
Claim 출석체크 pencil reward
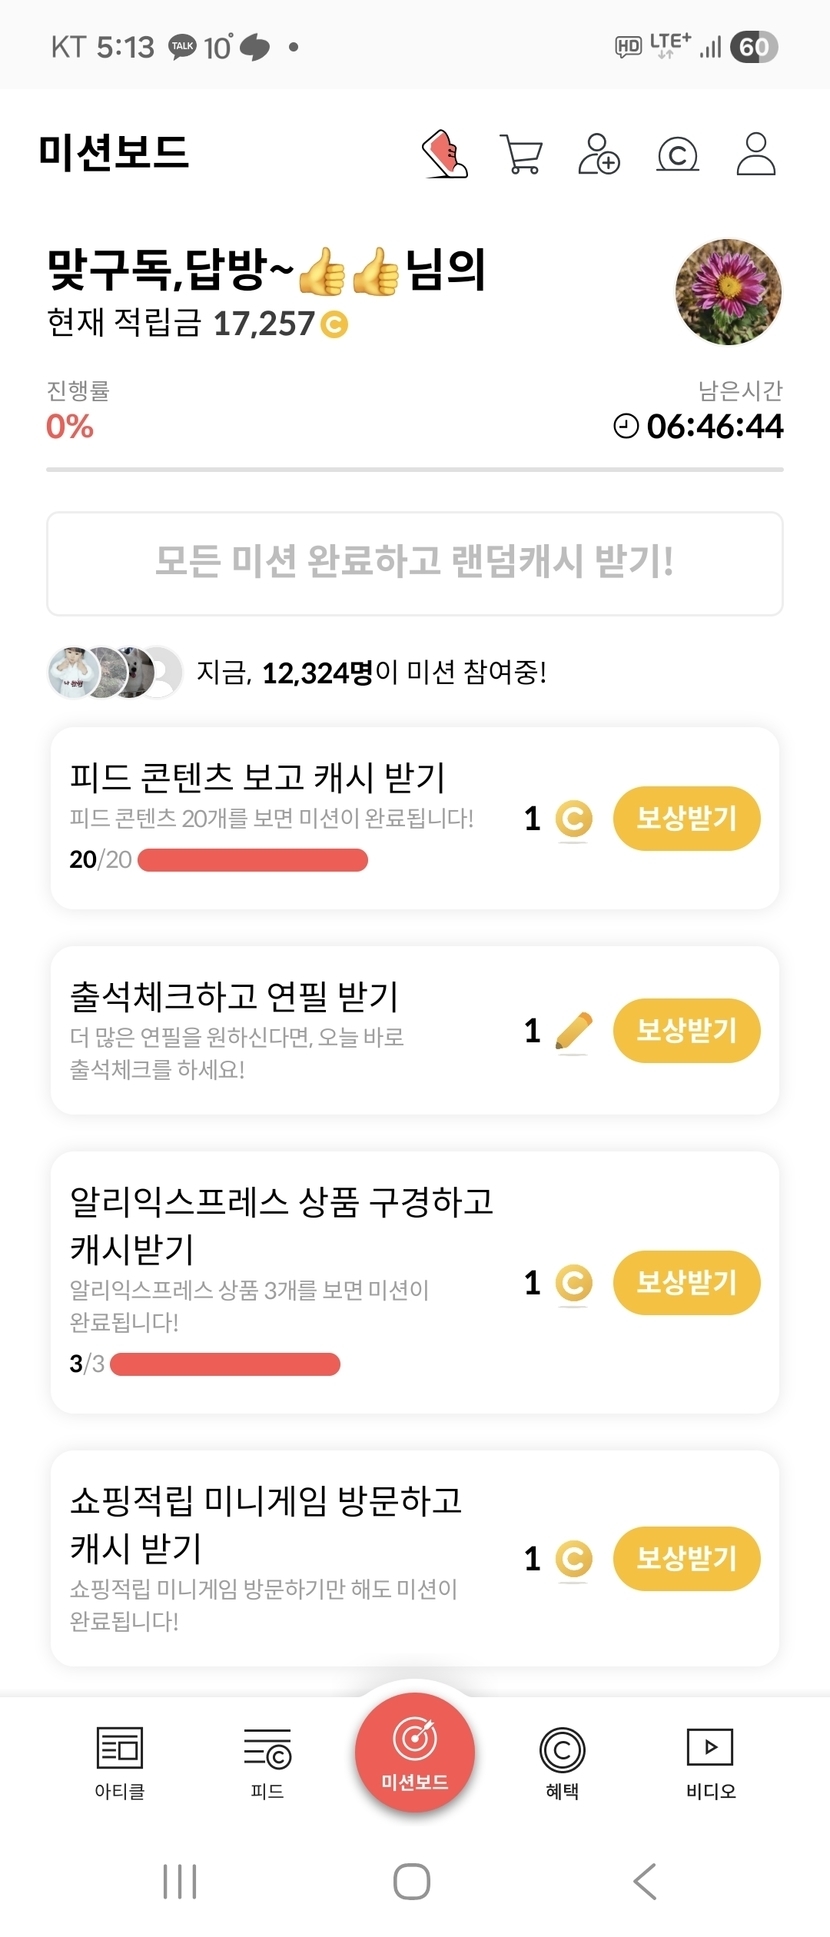[686, 1031]
